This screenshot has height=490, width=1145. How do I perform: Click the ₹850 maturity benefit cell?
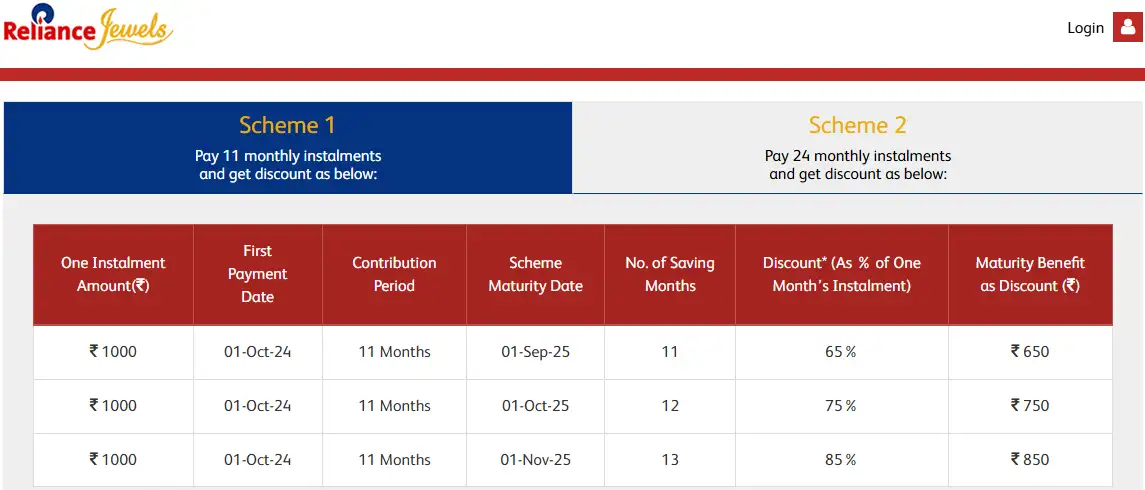tap(1029, 460)
